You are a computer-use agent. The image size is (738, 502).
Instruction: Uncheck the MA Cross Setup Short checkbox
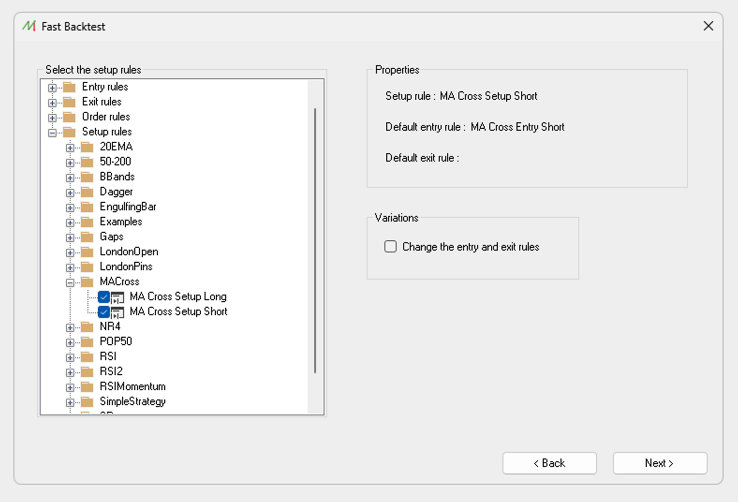[104, 312]
